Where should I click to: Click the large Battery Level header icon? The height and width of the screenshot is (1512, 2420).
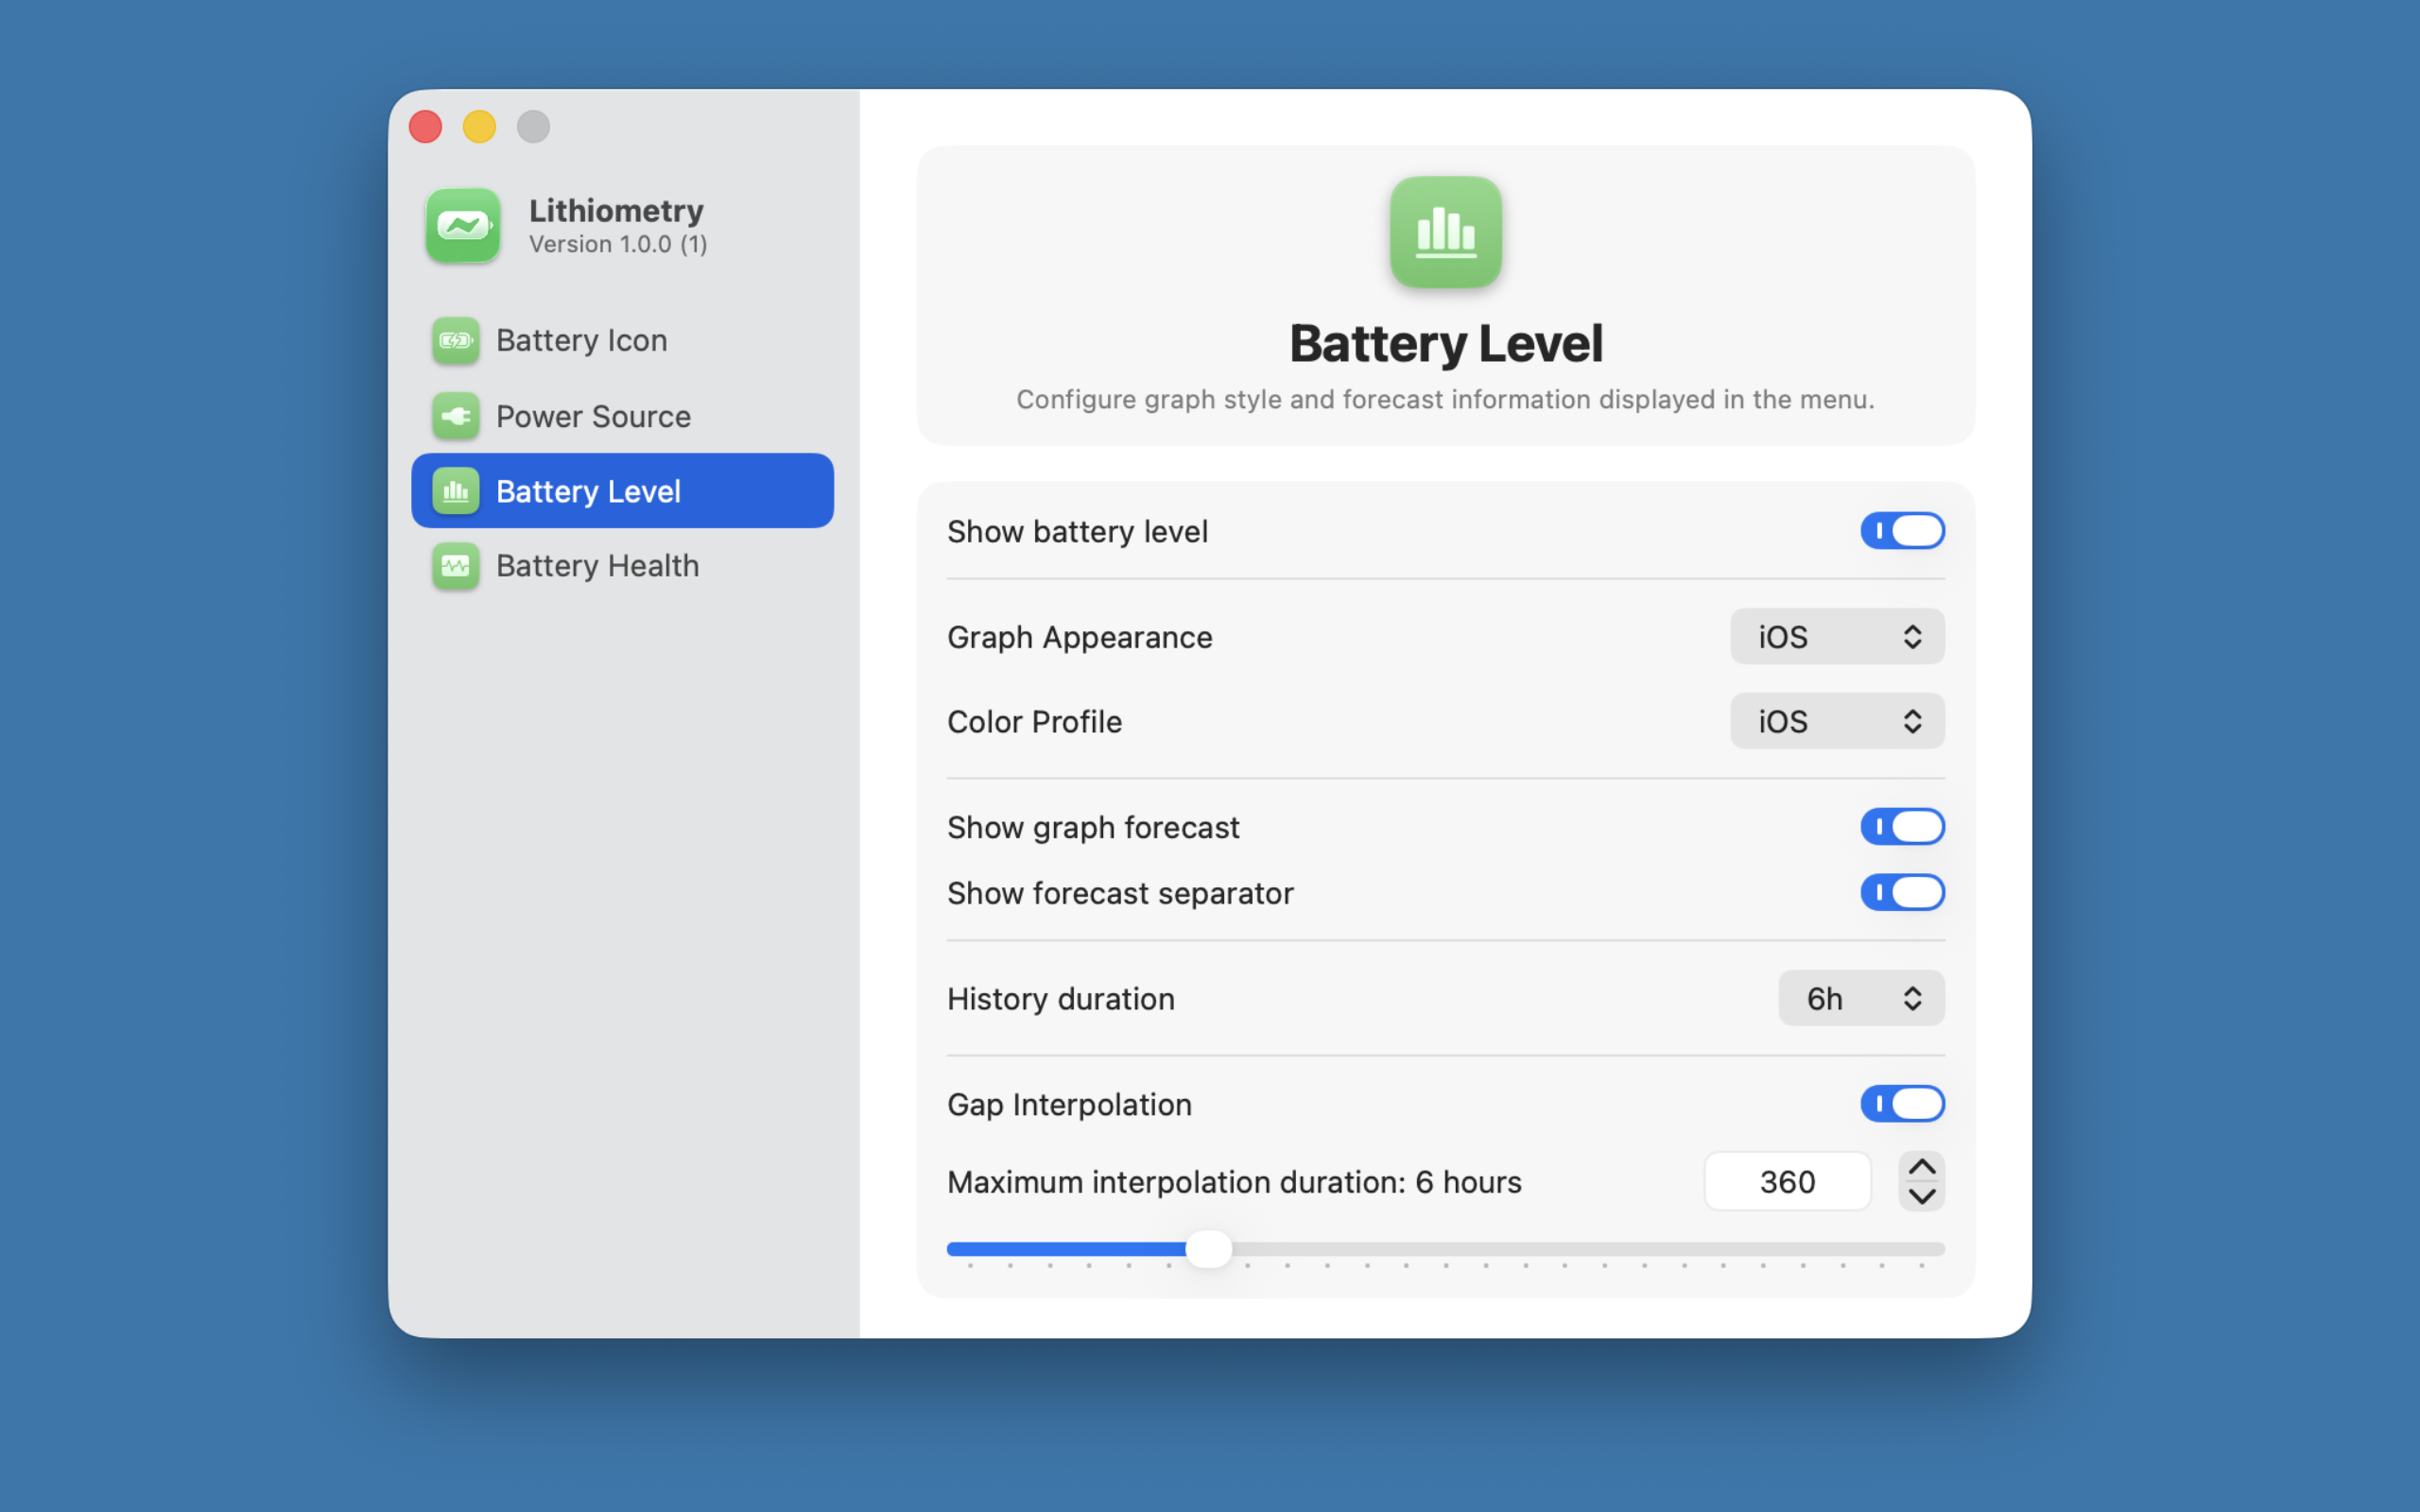1446,232
